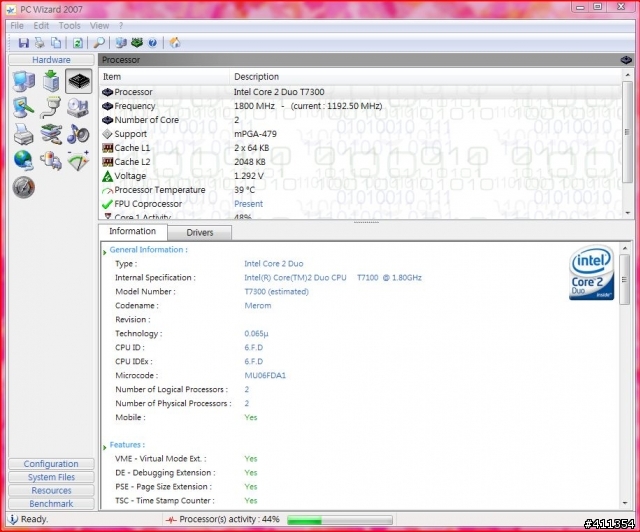
Task: Open the File menu
Action: tap(17, 26)
